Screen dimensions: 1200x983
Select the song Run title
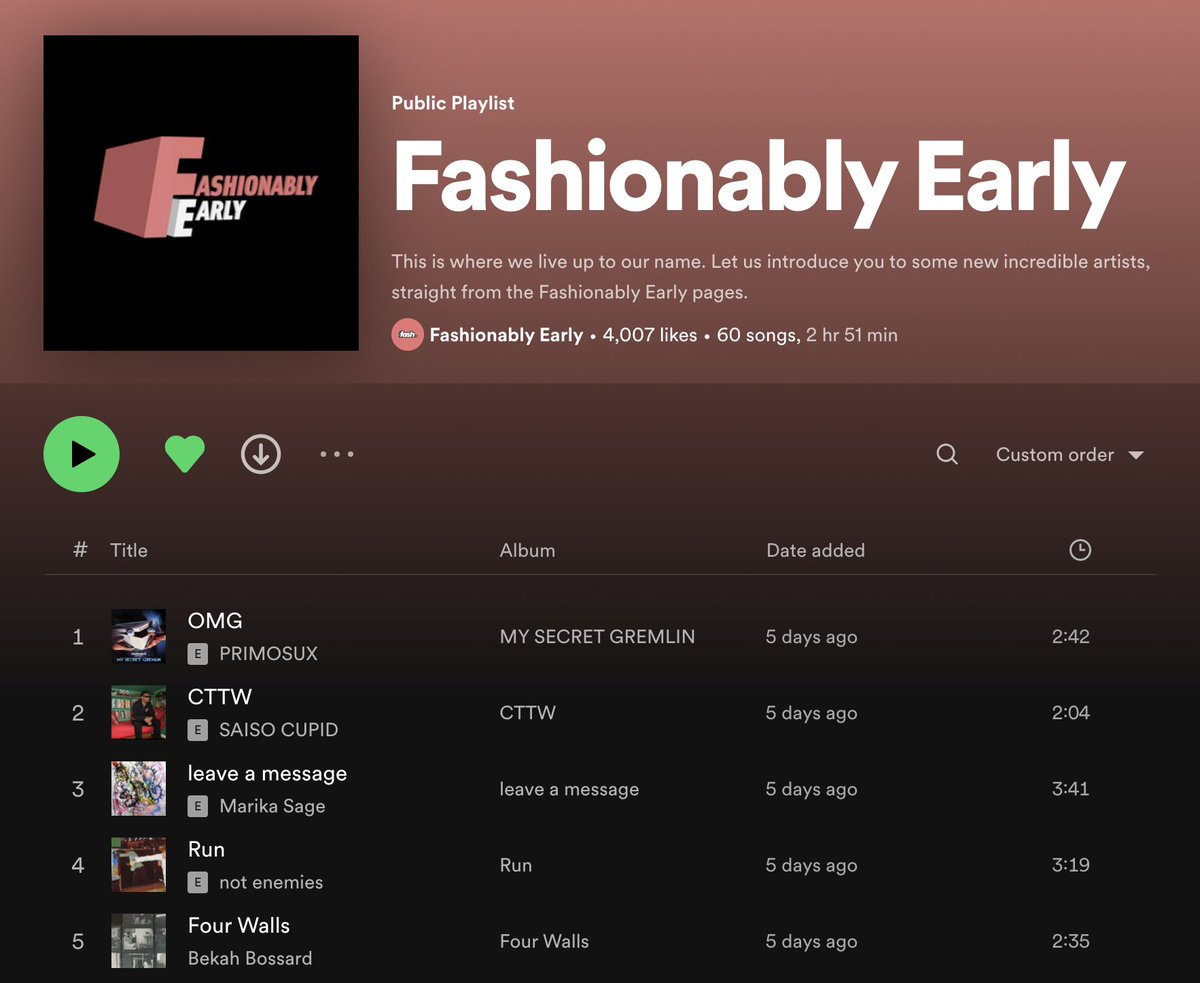coord(206,849)
